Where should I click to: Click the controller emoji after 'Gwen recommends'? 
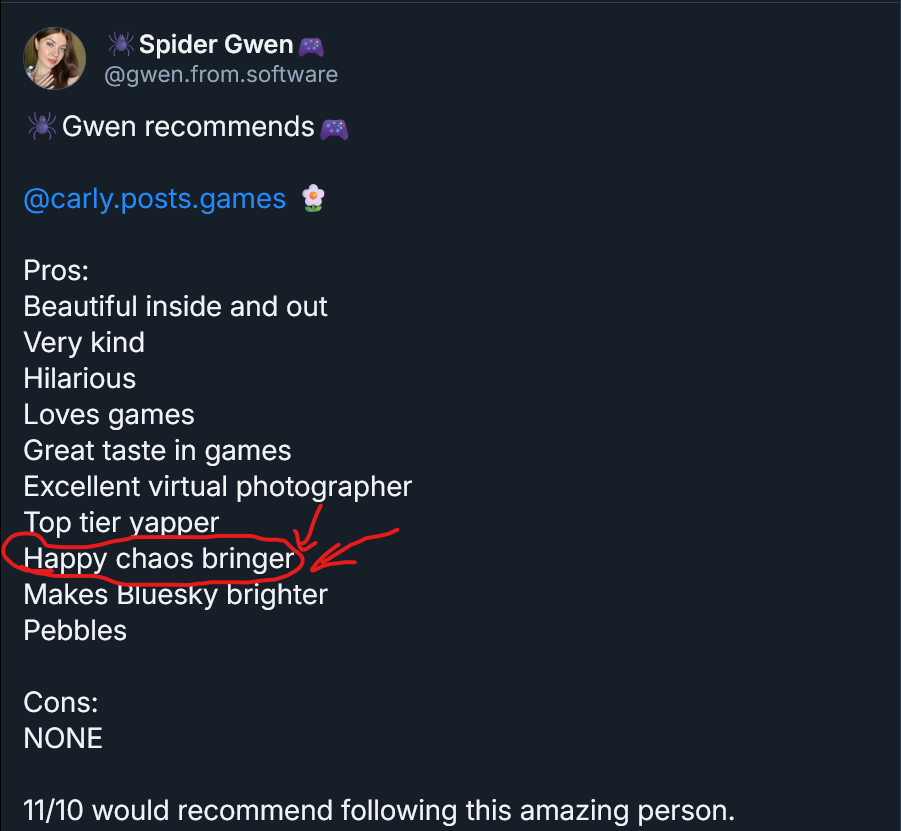334,128
